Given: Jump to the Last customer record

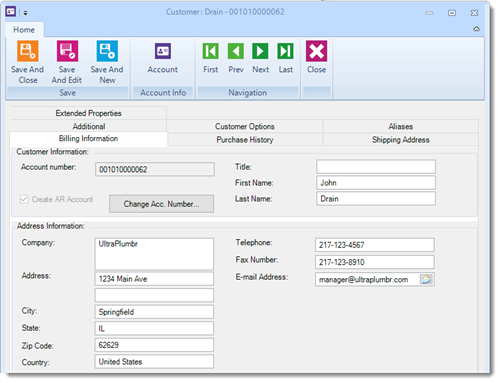Looking at the screenshot, I should coord(285,51).
